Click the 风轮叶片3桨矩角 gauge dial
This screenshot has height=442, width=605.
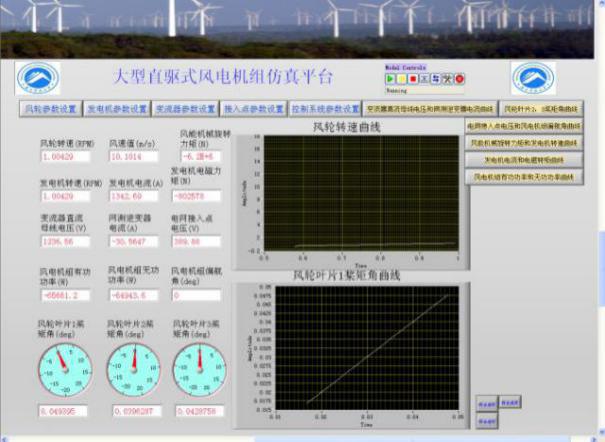pos(193,364)
